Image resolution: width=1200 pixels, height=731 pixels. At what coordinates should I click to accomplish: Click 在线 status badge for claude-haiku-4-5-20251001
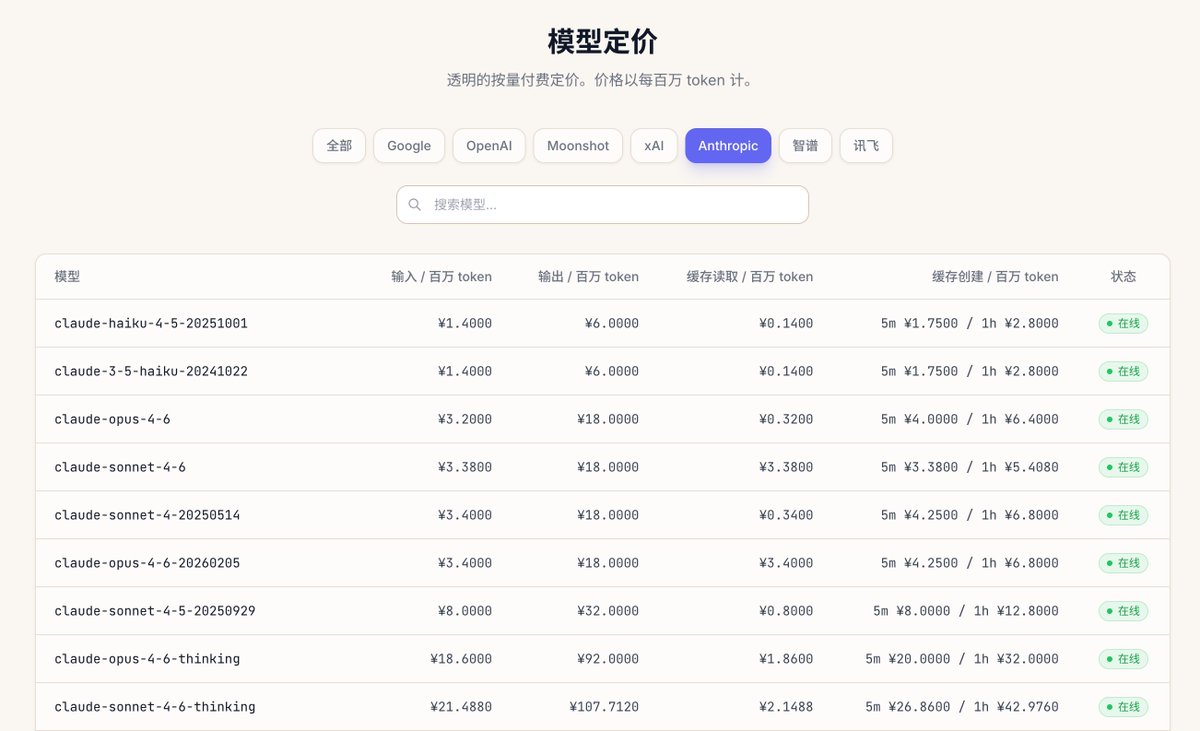(x=1123, y=323)
